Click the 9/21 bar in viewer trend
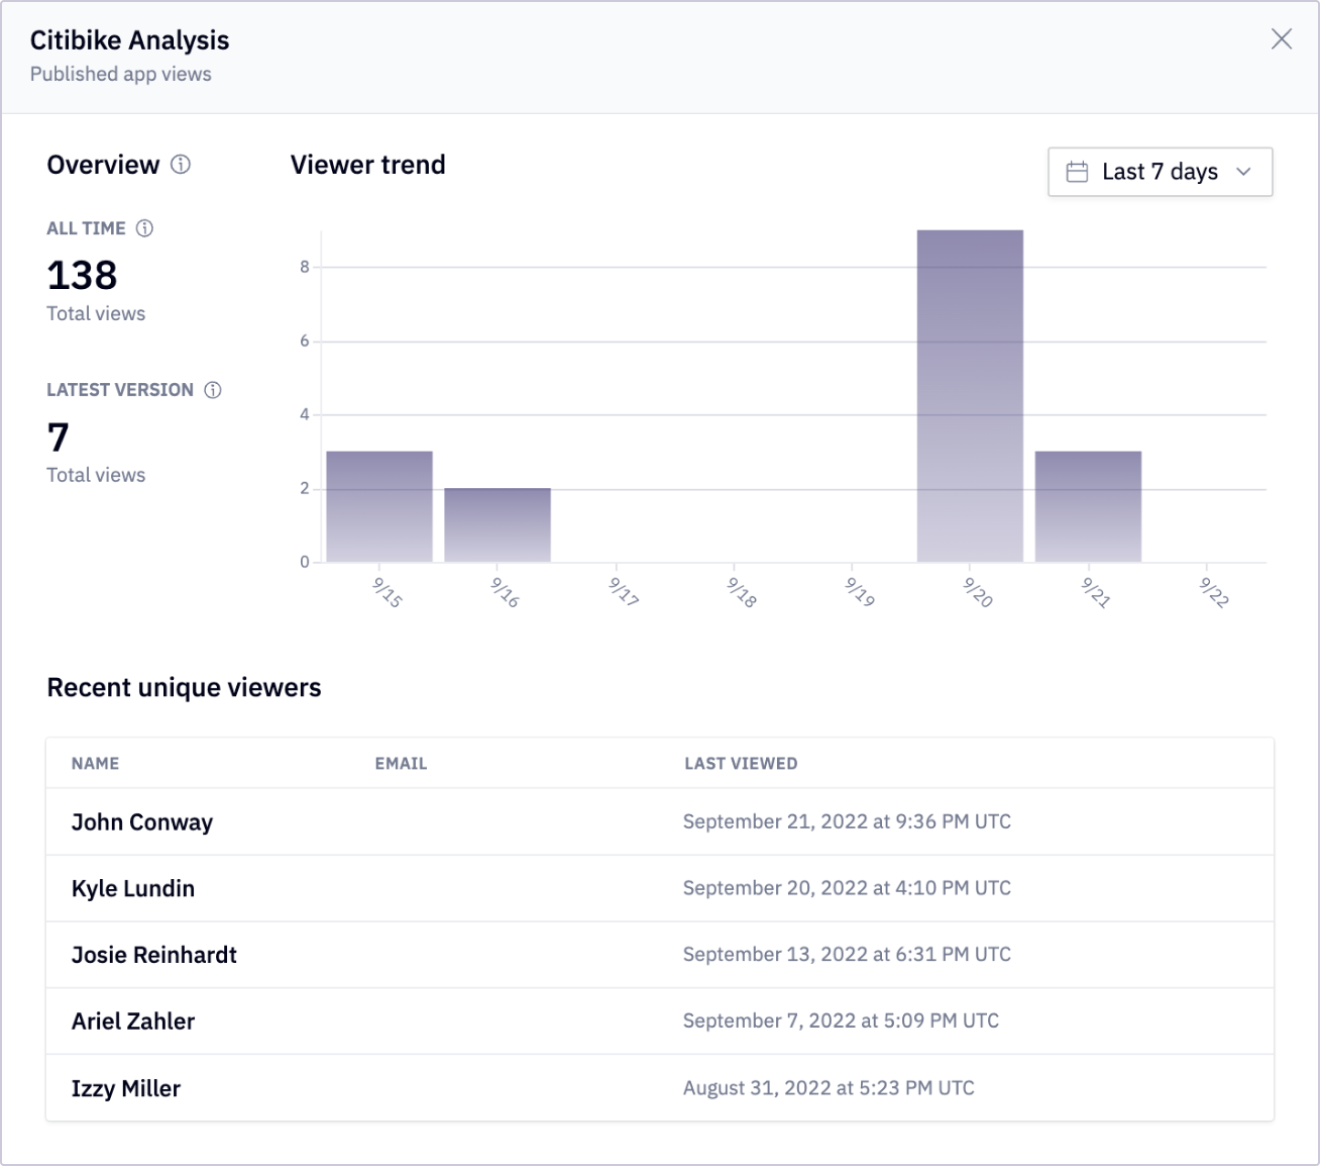The width and height of the screenshot is (1320, 1166). [1088, 507]
